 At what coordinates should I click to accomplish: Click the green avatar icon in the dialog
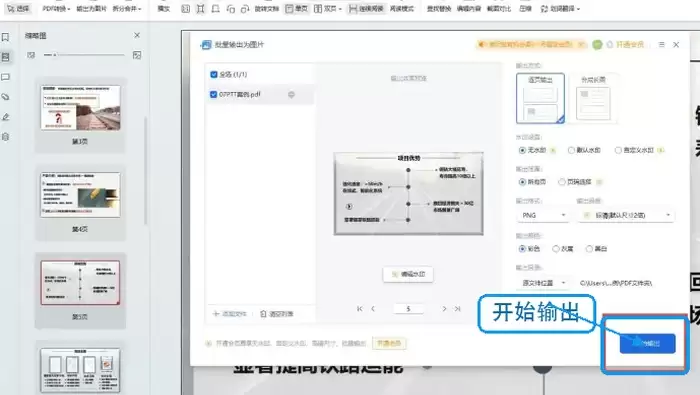click(x=597, y=45)
